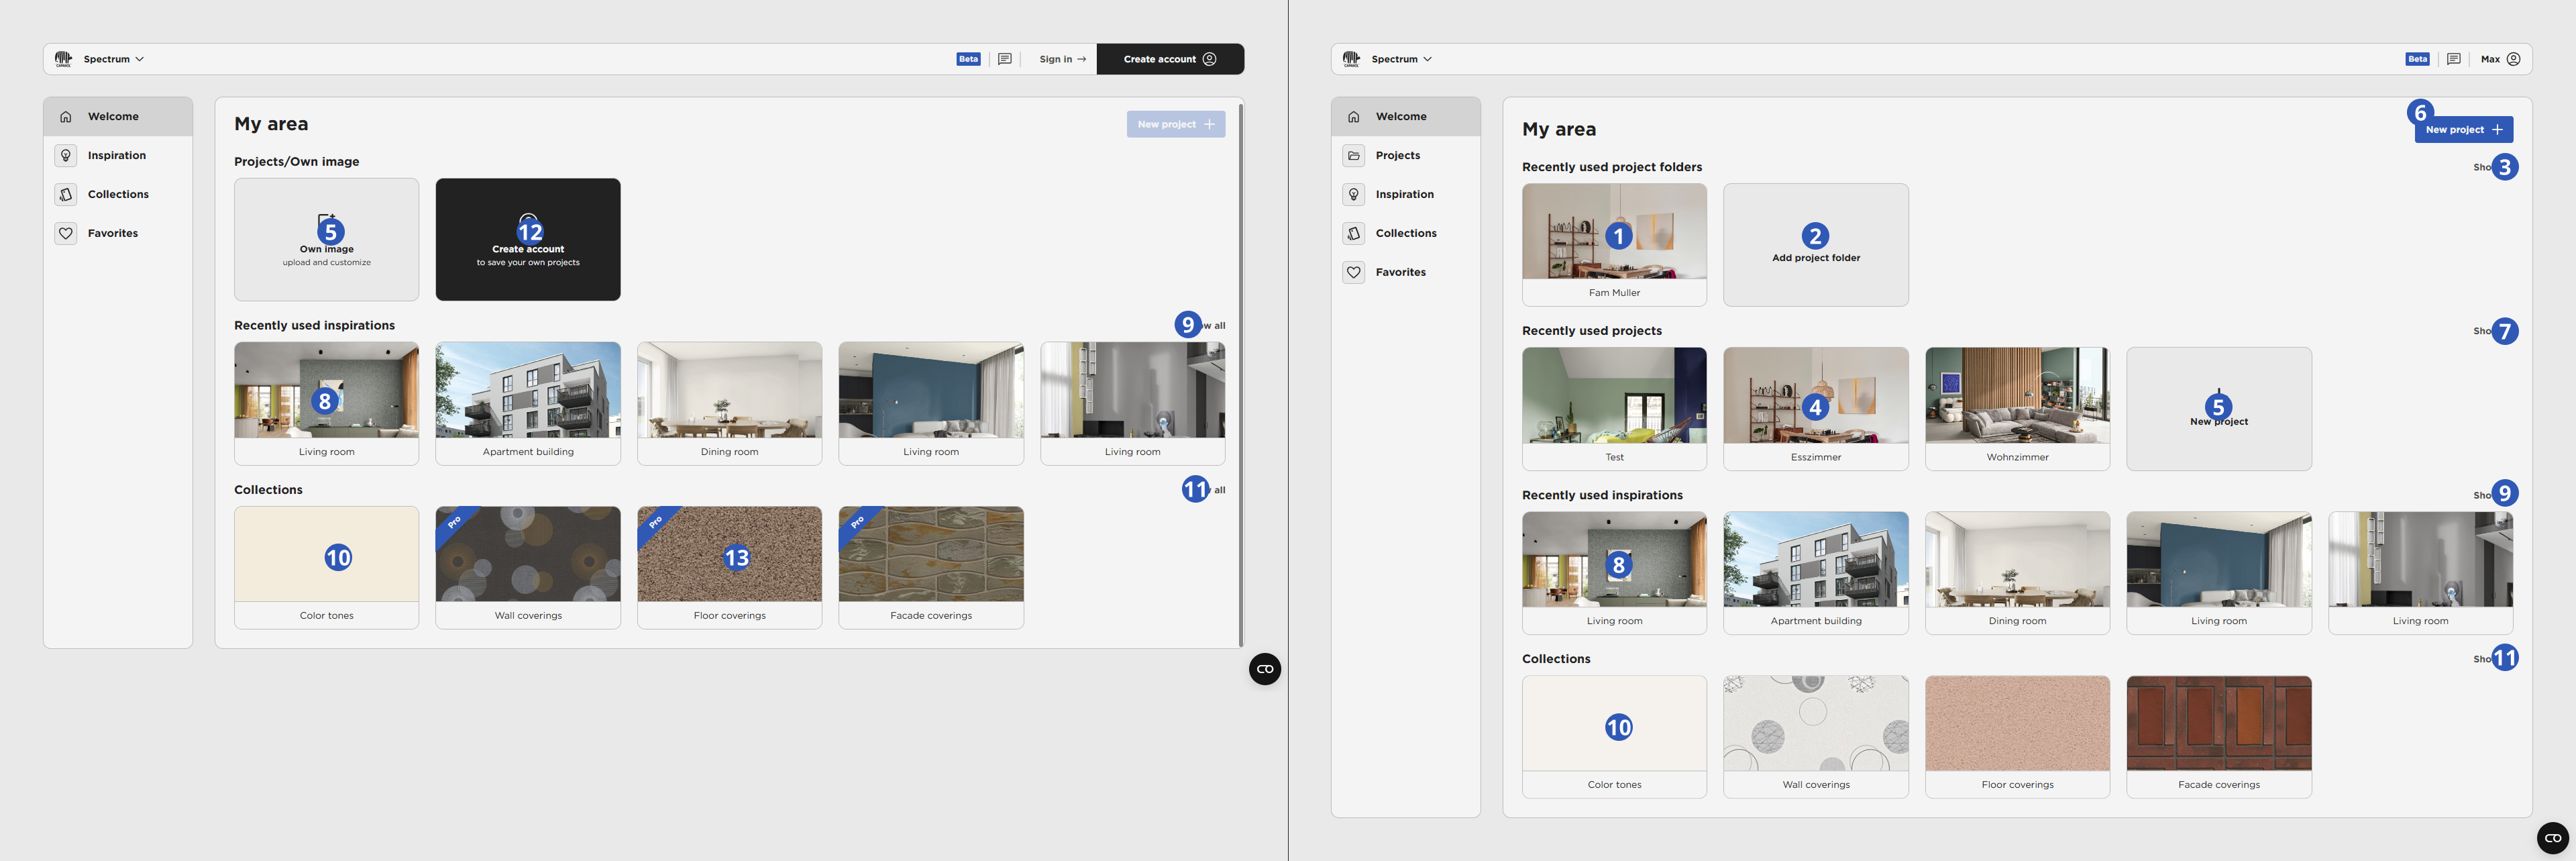Viewport: 2576px width, 861px height.
Task: Click the Add project folder tile
Action: tap(1815, 245)
